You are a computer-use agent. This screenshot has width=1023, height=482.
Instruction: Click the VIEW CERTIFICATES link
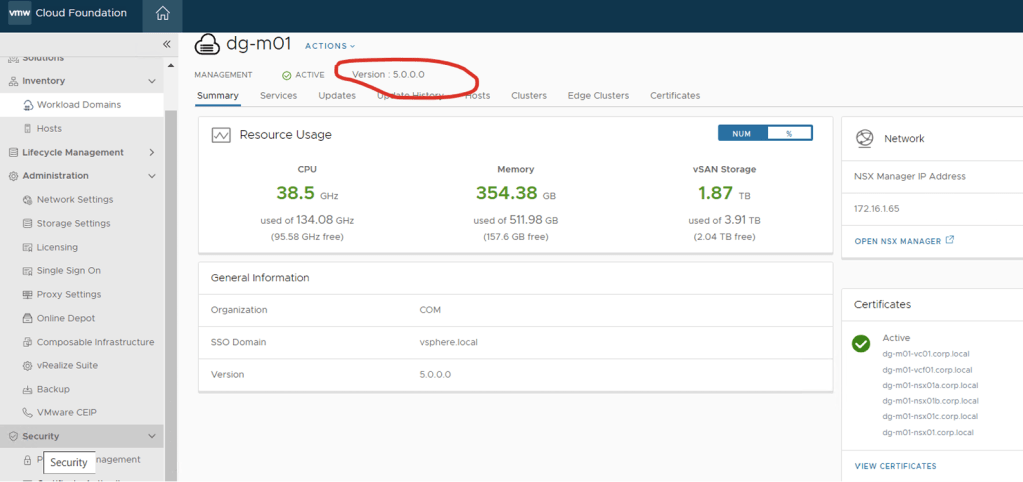895,466
